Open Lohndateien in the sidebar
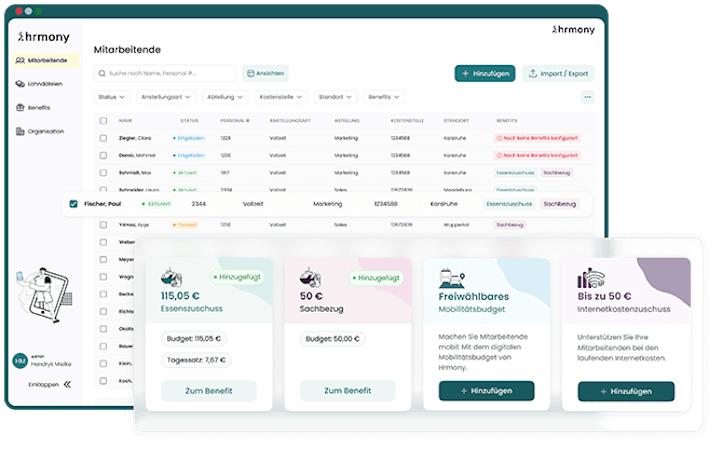Screen dimensions: 727x450 45,84
